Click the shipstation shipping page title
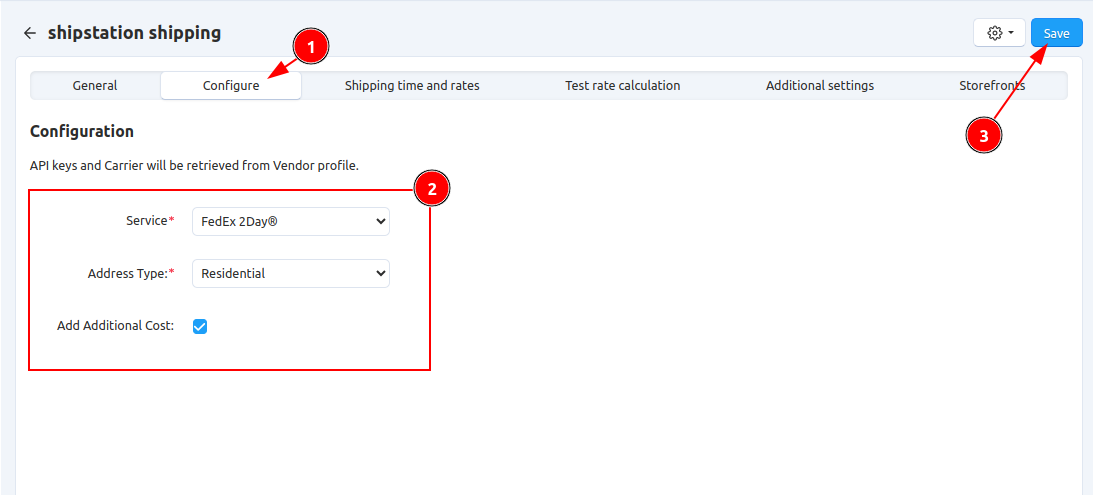This screenshot has height=495, width=1093. 134,33
